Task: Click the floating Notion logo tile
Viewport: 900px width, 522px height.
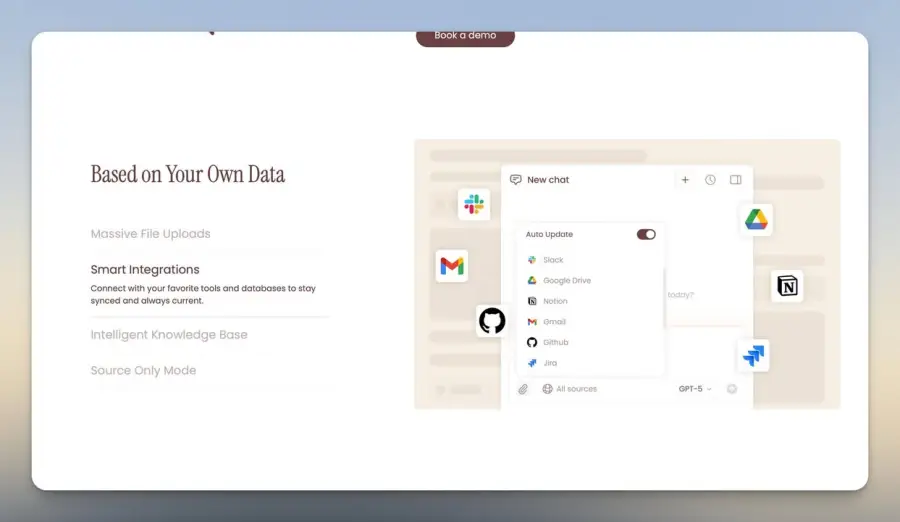Action: [787, 285]
